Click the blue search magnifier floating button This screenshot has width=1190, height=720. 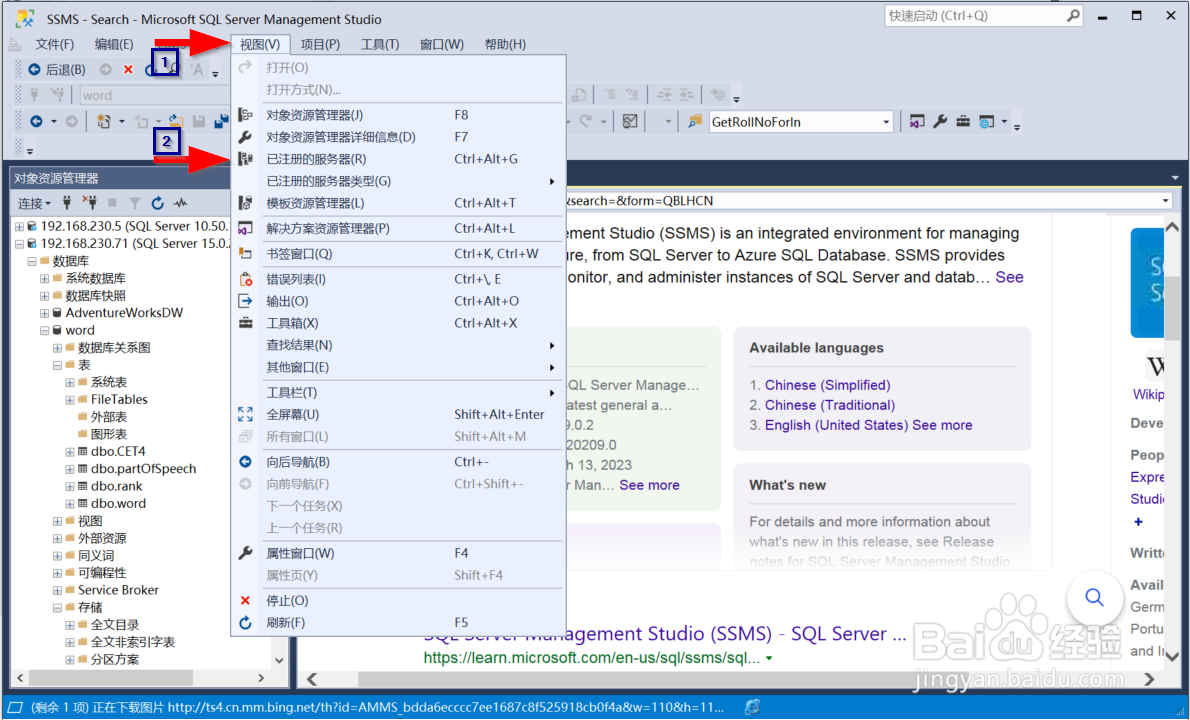tap(1094, 598)
